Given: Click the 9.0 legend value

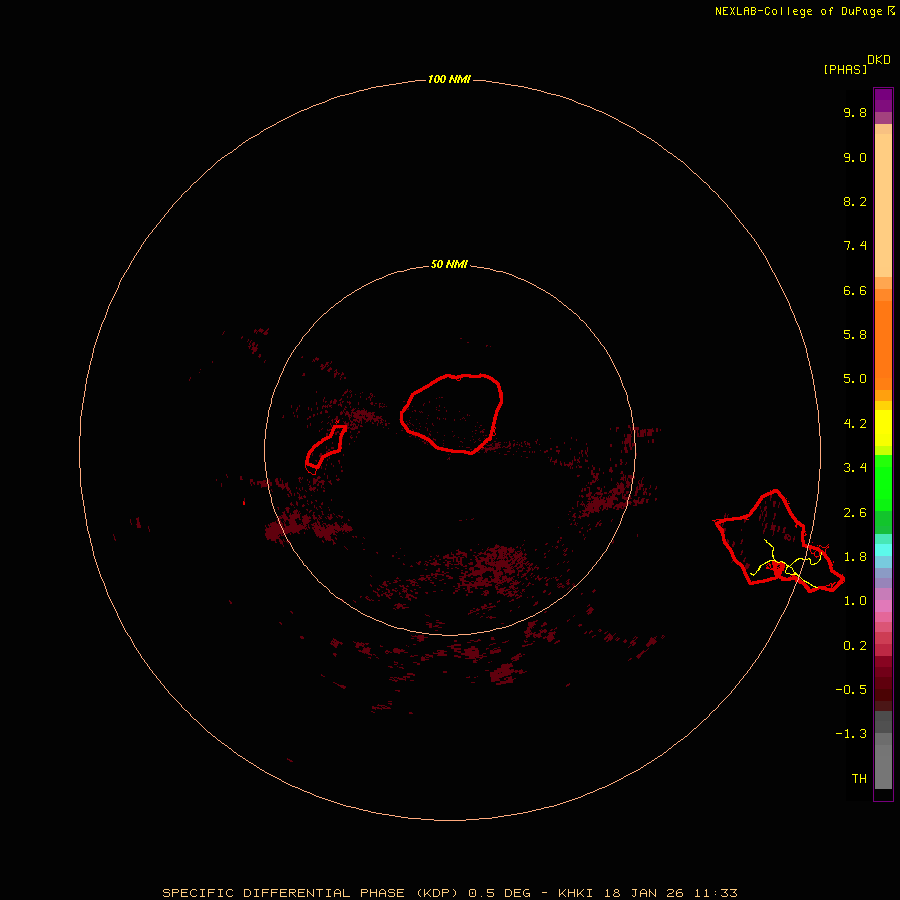Looking at the screenshot, I should click(x=855, y=157).
